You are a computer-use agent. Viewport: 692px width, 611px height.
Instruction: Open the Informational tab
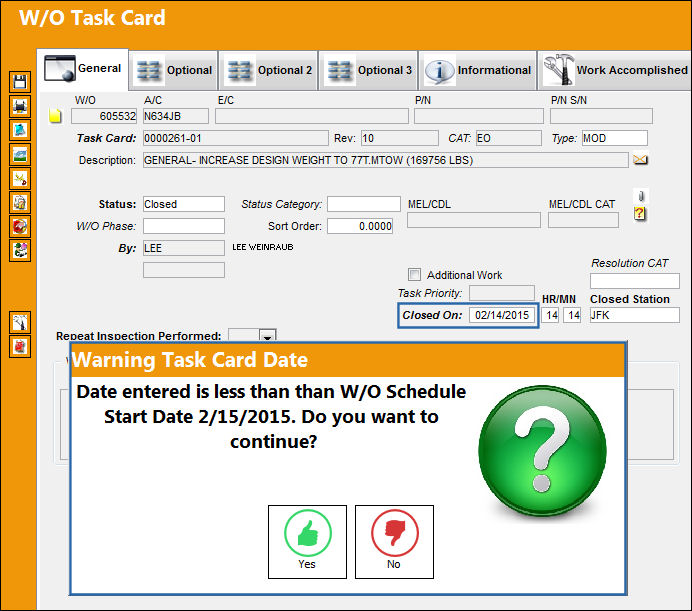[478, 70]
